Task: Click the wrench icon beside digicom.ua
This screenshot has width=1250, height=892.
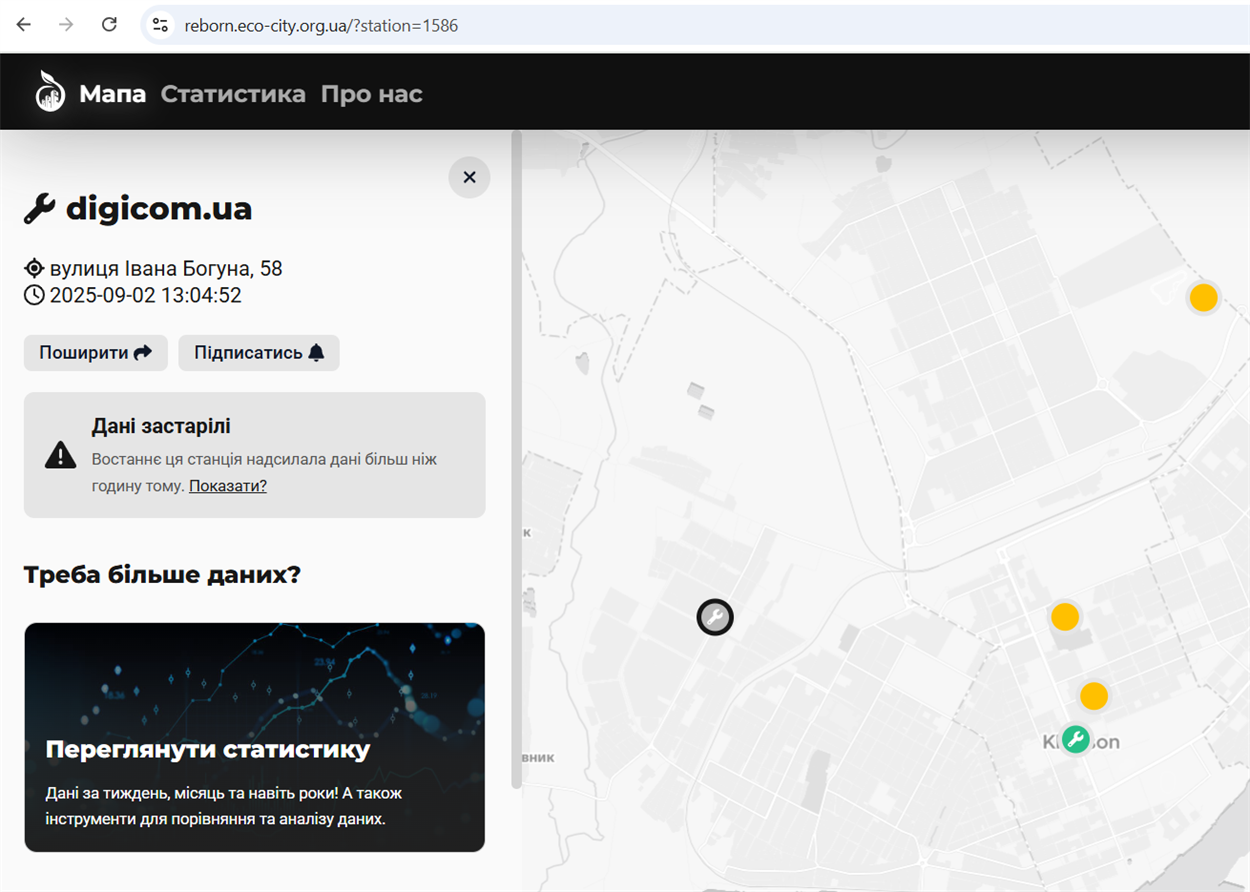Action: click(40, 209)
